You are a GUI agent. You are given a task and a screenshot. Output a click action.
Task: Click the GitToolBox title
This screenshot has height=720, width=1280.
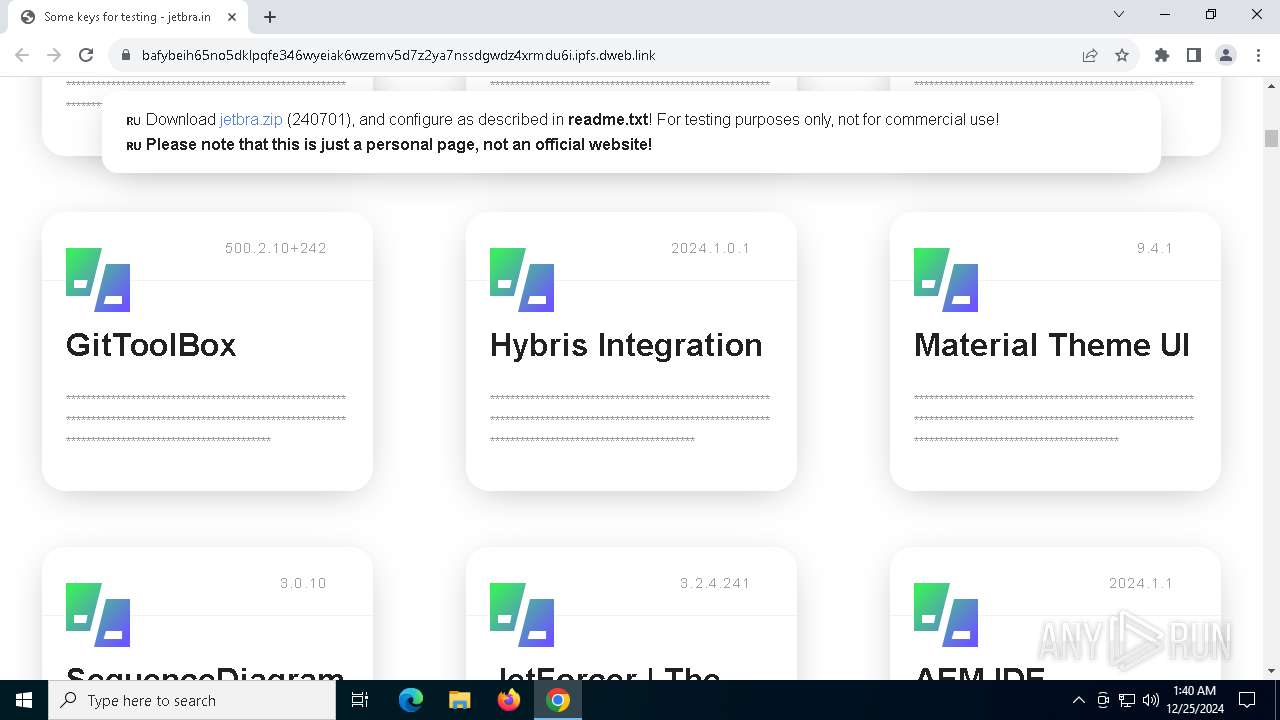pyautogui.click(x=151, y=345)
